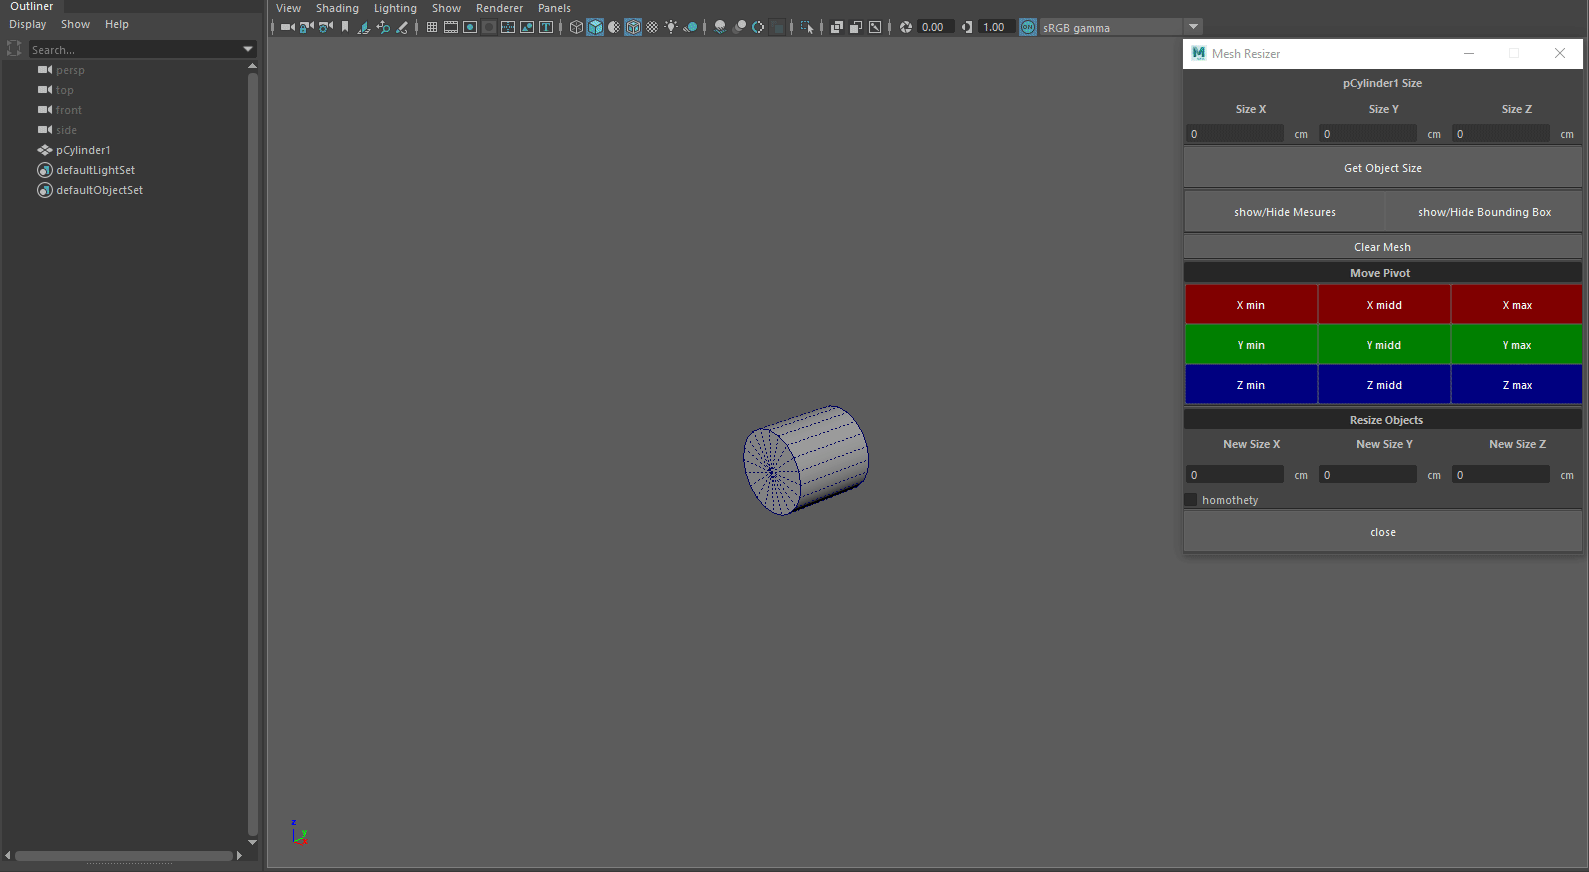Toggle the XRay icon
Screen dimensions: 1589x872
837,27
